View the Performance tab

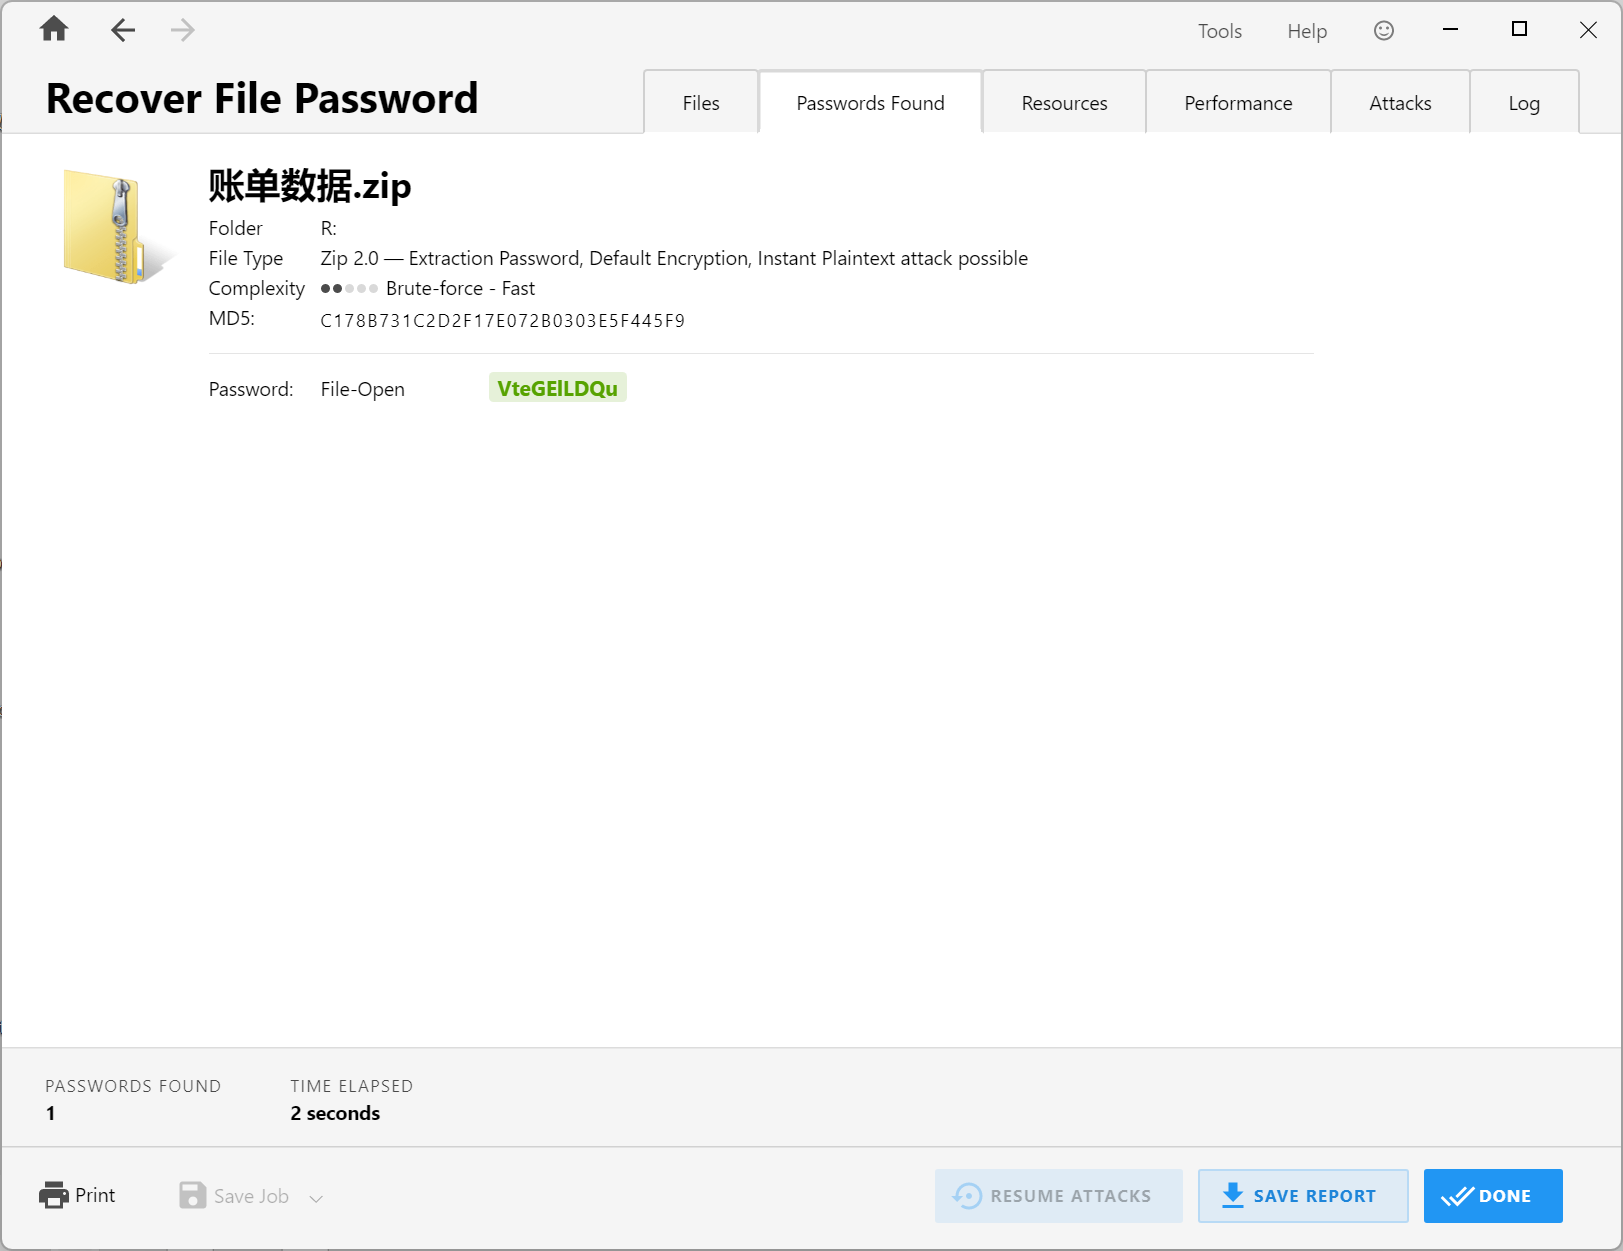click(x=1238, y=103)
